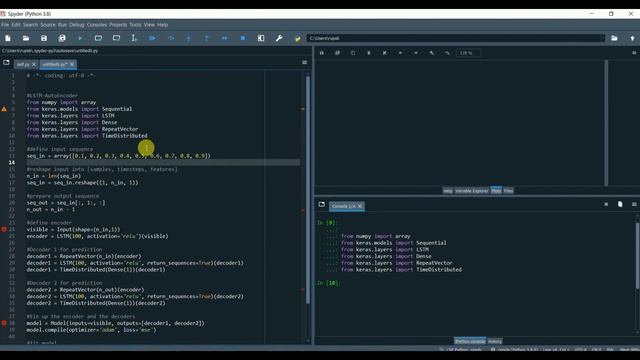Image resolution: width=640 pixels, height=360 pixels.
Task: Click the Debug file toolbar icon
Action: [152, 38]
